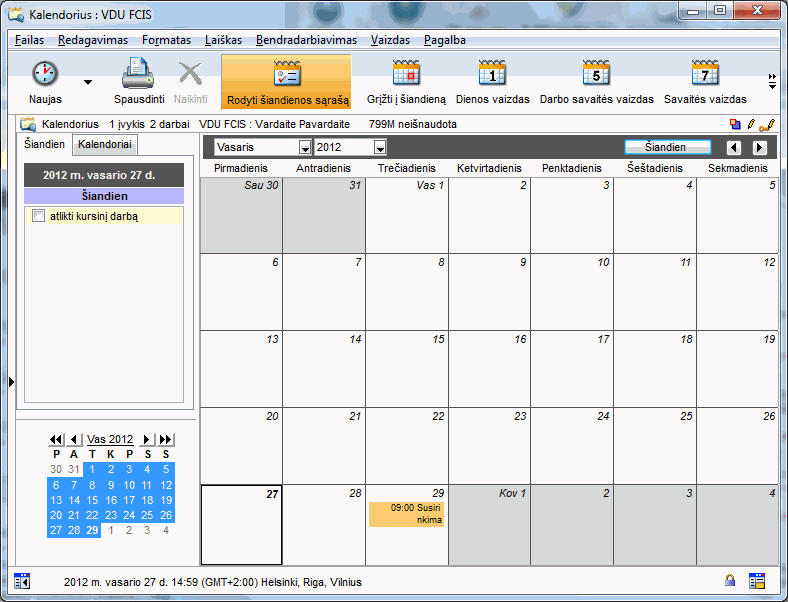The width and height of the screenshot is (788, 602).
Task: Click the Naujas clock icon
Action: point(45,75)
